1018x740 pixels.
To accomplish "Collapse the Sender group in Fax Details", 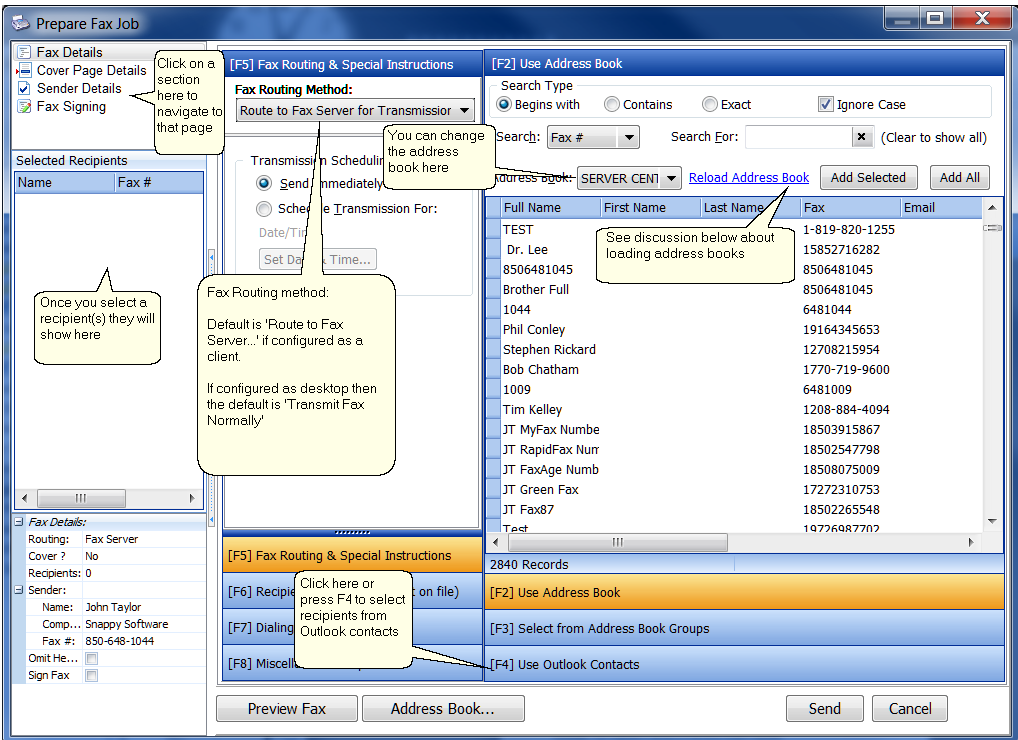I will tap(20, 590).
